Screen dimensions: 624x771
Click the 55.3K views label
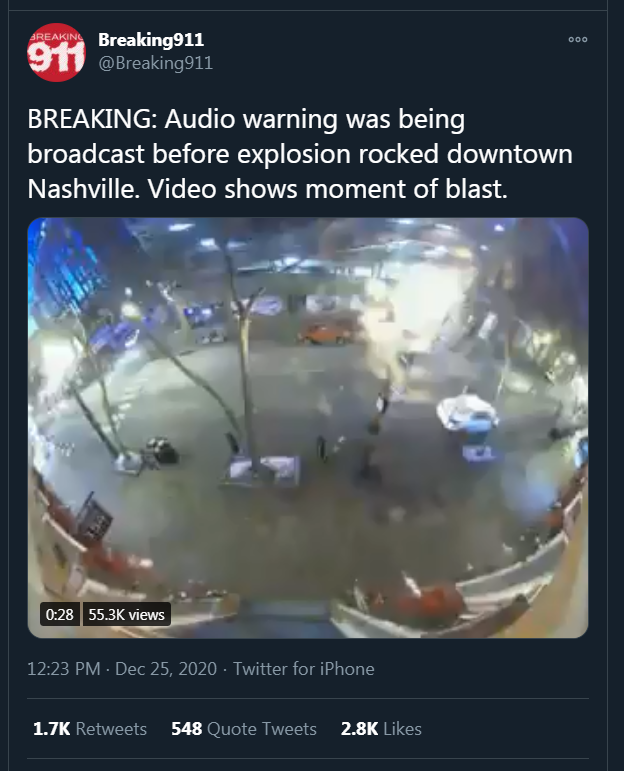pos(126,614)
